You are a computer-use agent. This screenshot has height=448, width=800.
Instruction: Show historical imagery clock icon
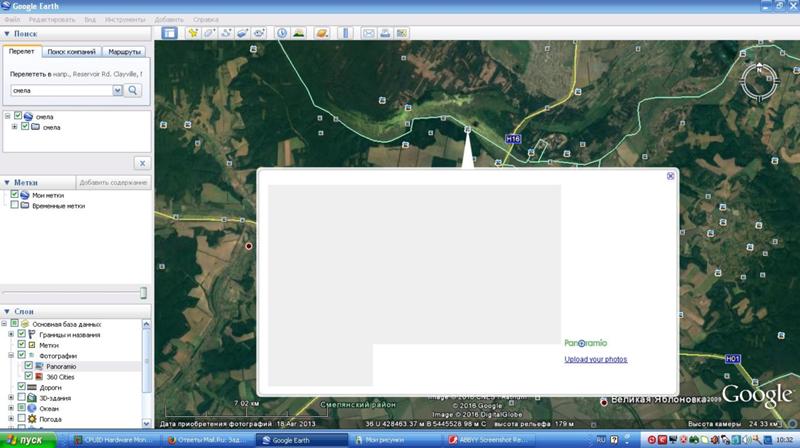[282, 33]
